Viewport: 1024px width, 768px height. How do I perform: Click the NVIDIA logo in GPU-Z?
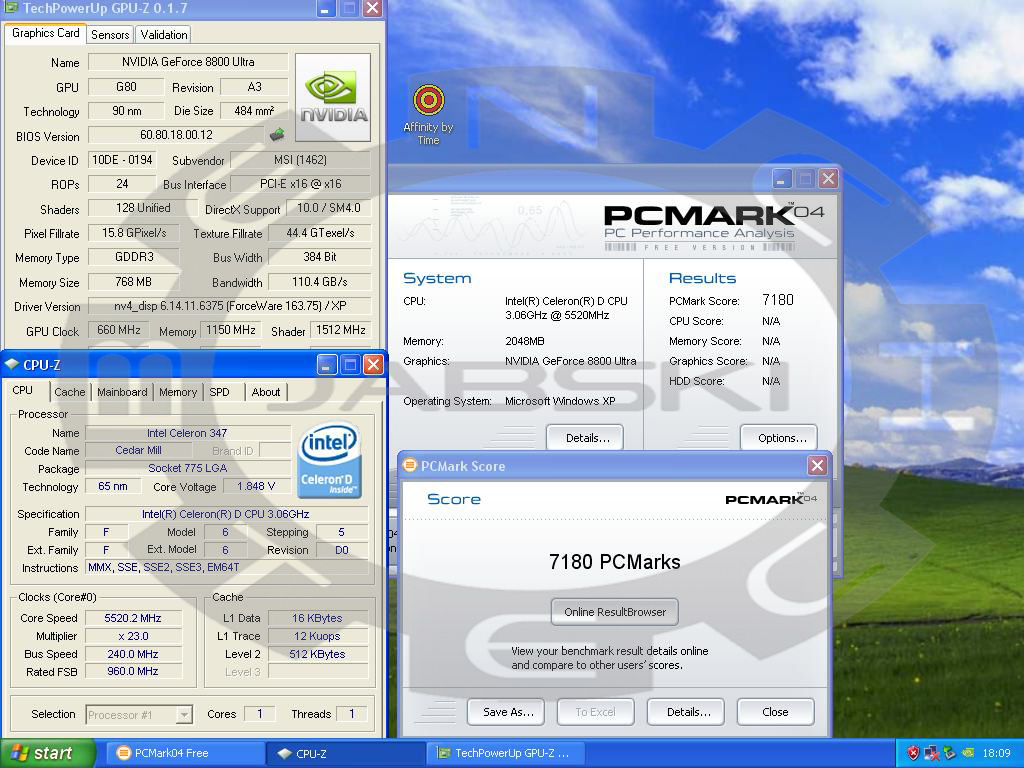click(x=333, y=97)
